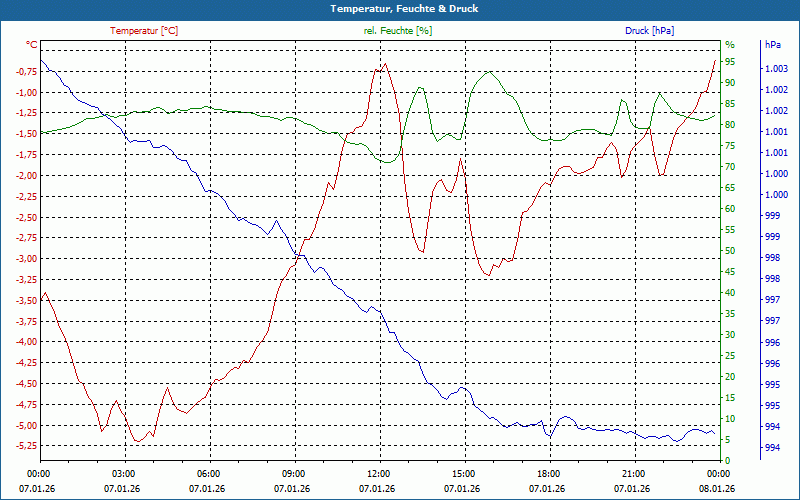Click the rel. Feuchte [%] legend label

pyautogui.click(x=397, y=31)
